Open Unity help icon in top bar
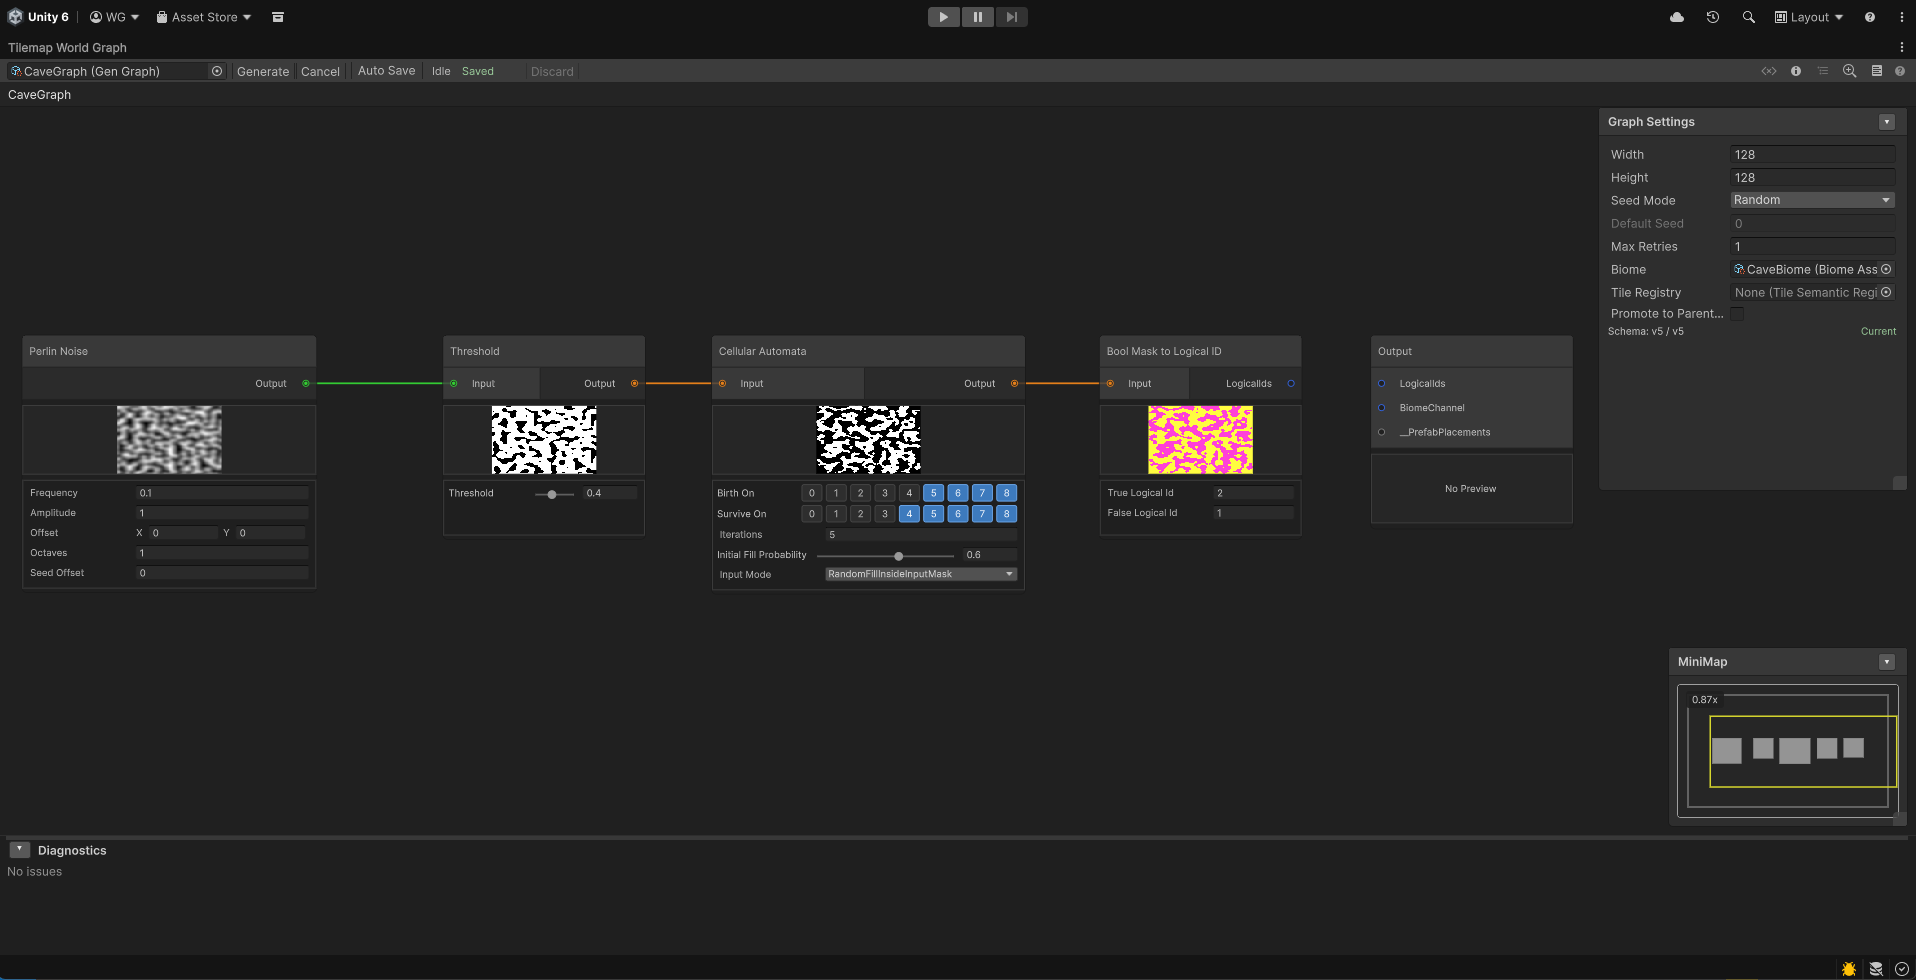The width and height of the screenshot is (1916, 980). coord(1870,17)
